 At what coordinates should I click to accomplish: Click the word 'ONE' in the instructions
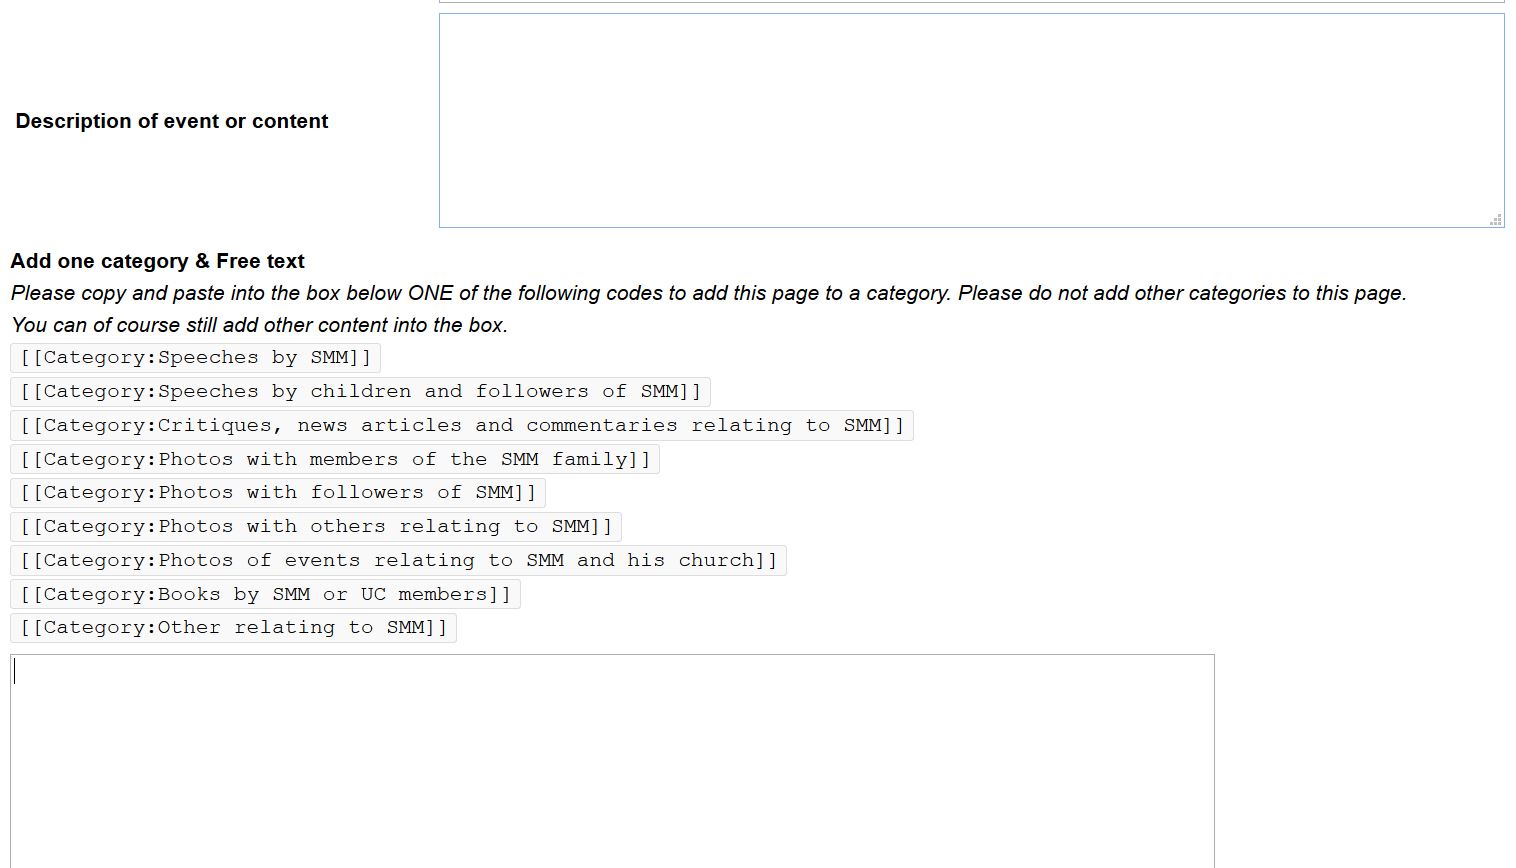pos(430,293)
